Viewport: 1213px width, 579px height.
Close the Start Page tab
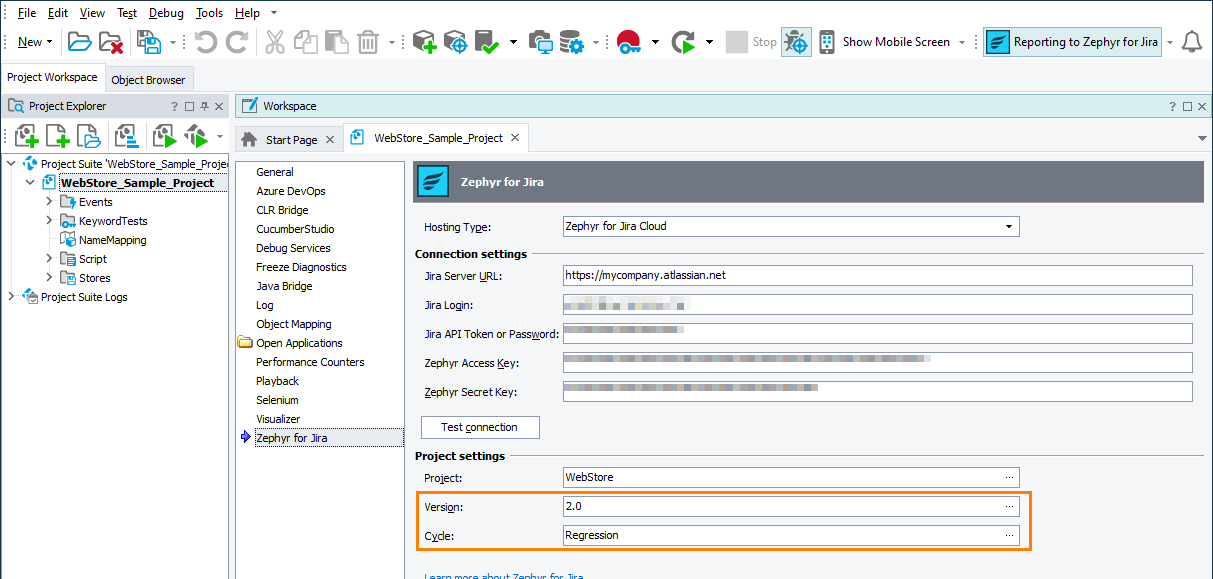[329, 140]
